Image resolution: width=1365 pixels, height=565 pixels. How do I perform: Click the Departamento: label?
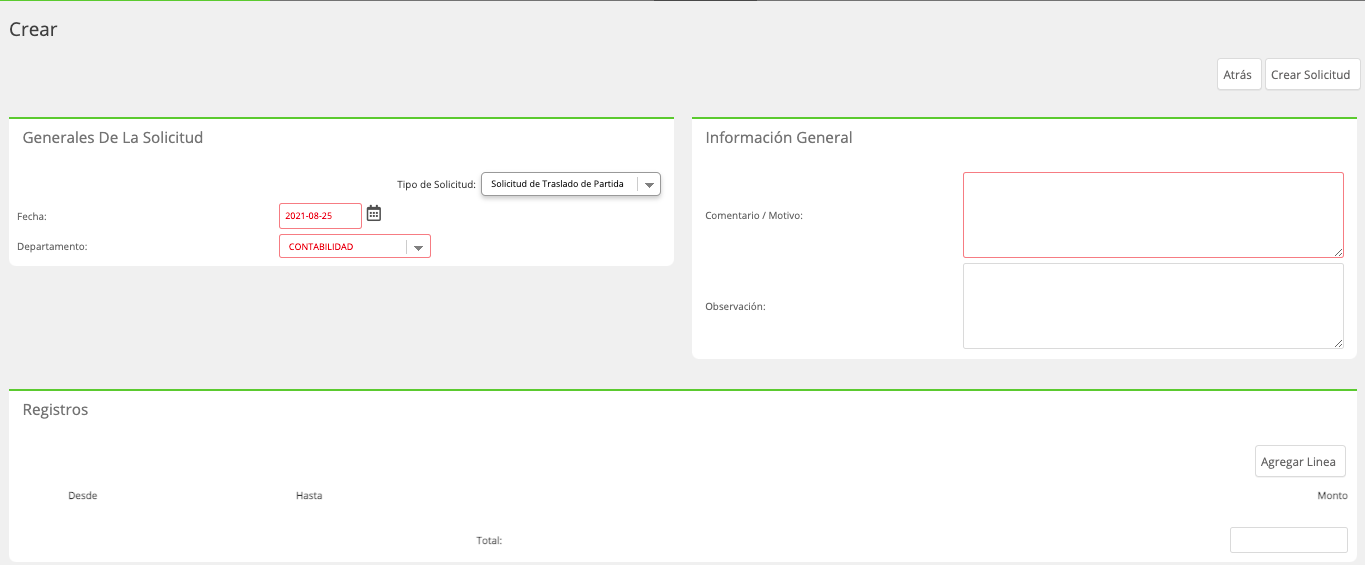pyautogui.click(x=53, y=246)
